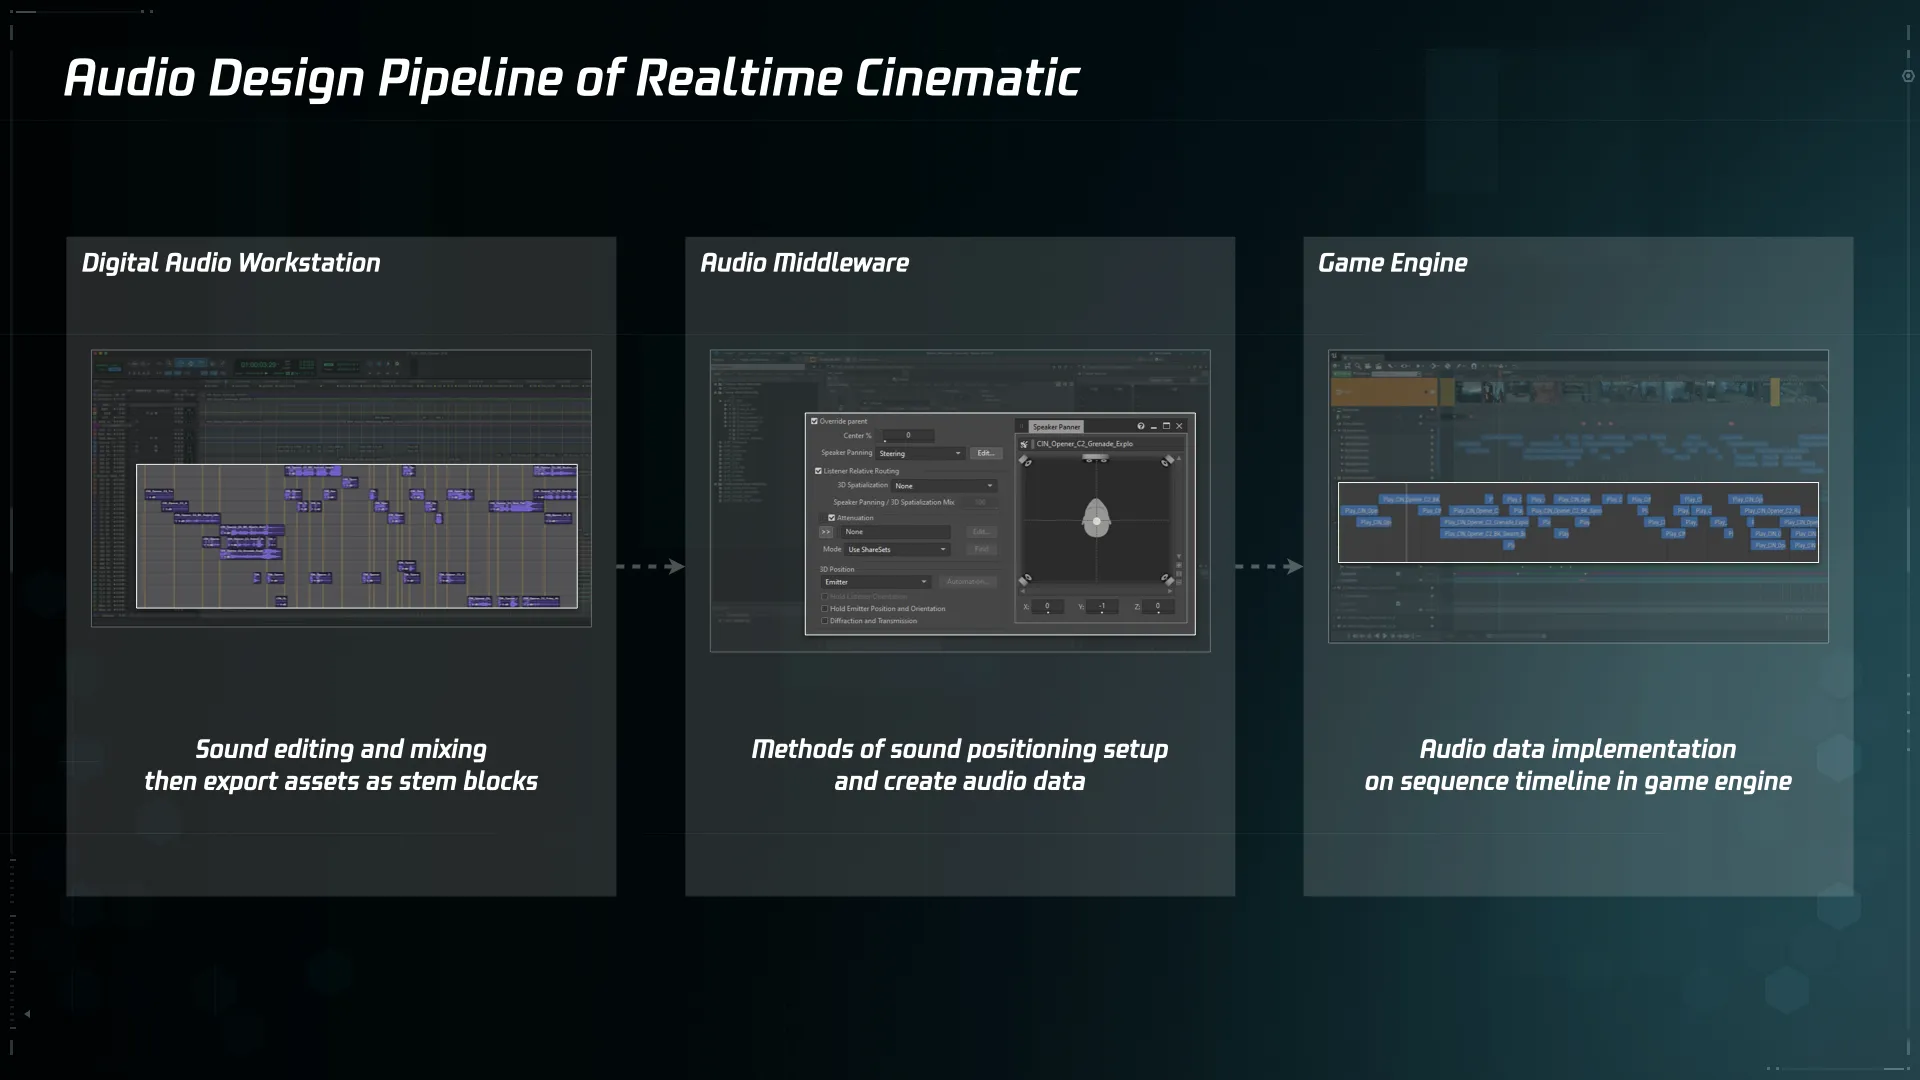Click the 01:00:03:29 timecode counter in DAW
This screenshot has width=1920, height=1080.
(x=258, y=365)
